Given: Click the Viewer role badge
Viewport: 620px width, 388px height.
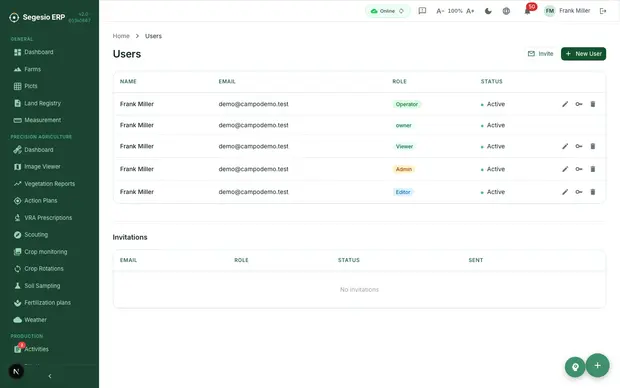Looking at the screenshot, I should [404, 146].
